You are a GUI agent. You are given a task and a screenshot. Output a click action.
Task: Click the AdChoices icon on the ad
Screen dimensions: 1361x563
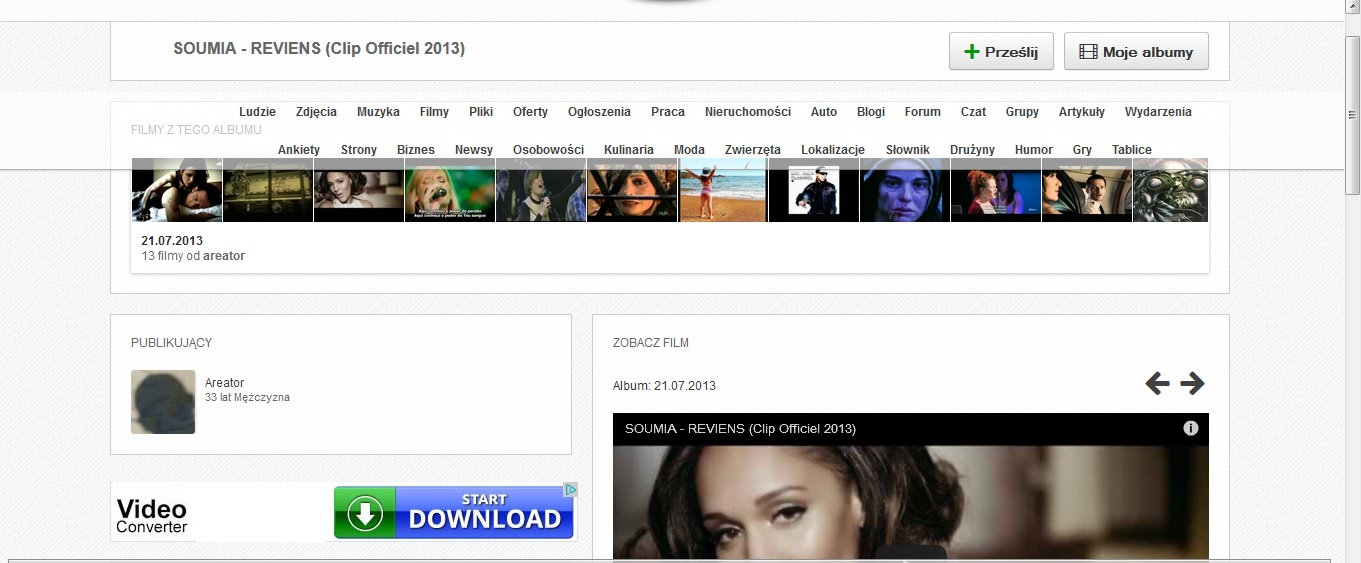click(570, 490)
